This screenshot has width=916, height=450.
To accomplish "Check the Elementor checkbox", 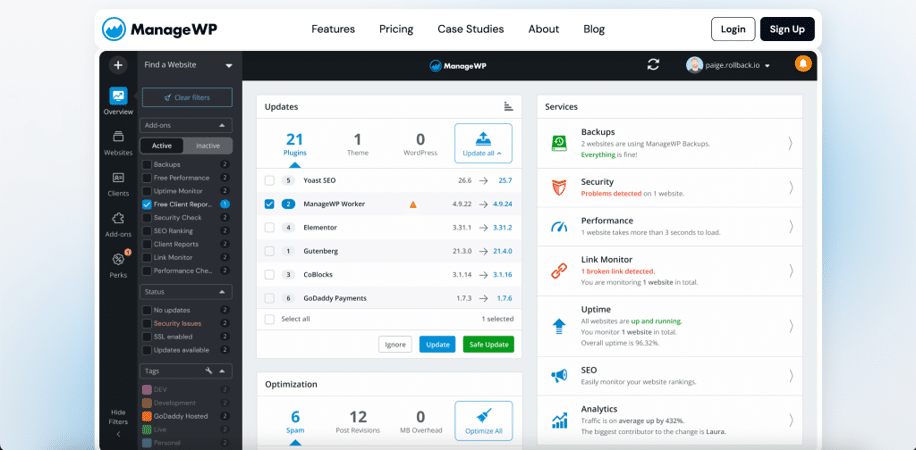I will click(269, 227).
